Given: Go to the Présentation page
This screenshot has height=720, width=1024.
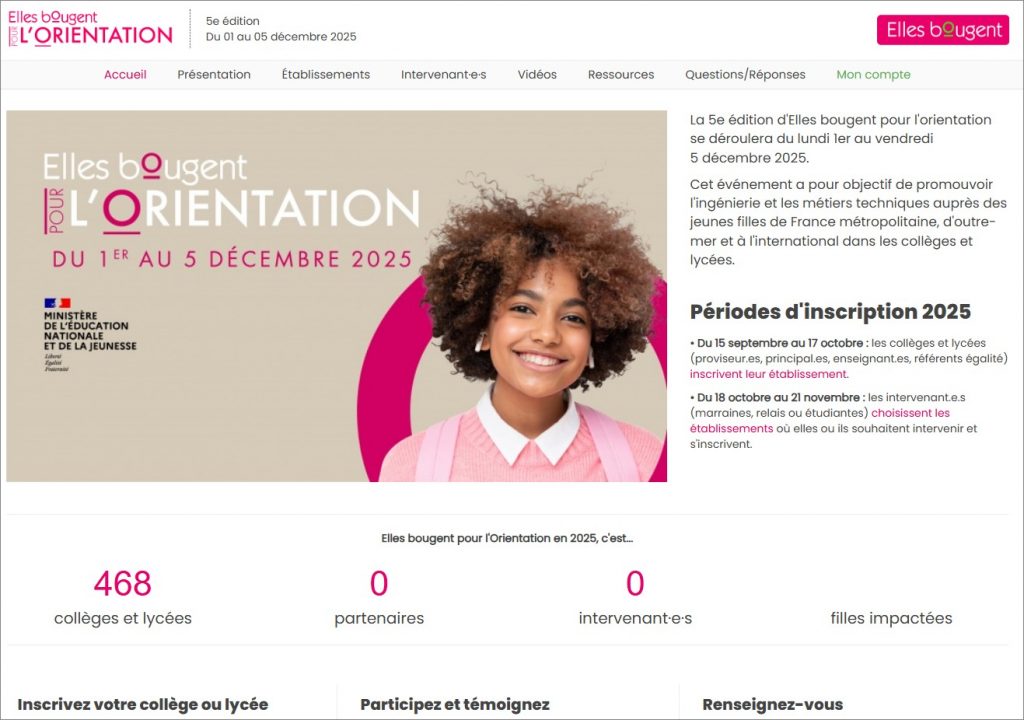Looking at the screenshot, I should click(x=214, y=74).
